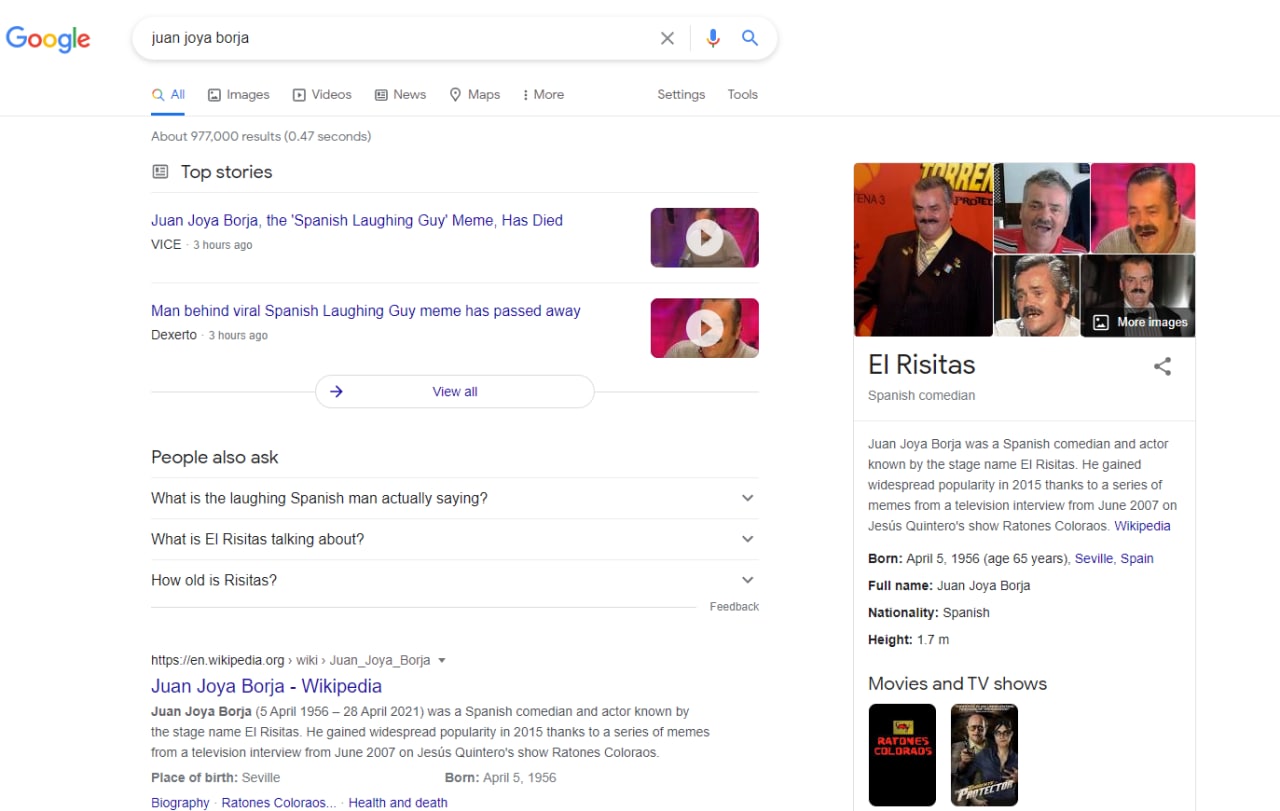Click the share icon beside El Risitas
This screenshot has width=1280, height=811.
click(x=1162, y=366)
